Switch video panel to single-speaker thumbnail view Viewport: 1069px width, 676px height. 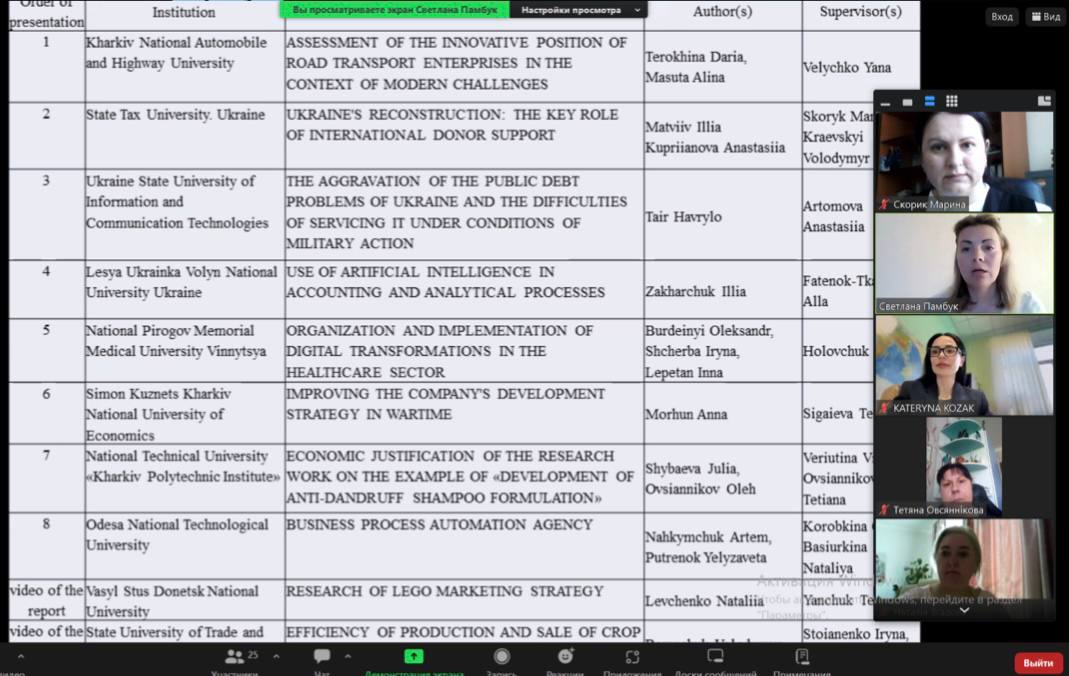(x=907, y=102)
